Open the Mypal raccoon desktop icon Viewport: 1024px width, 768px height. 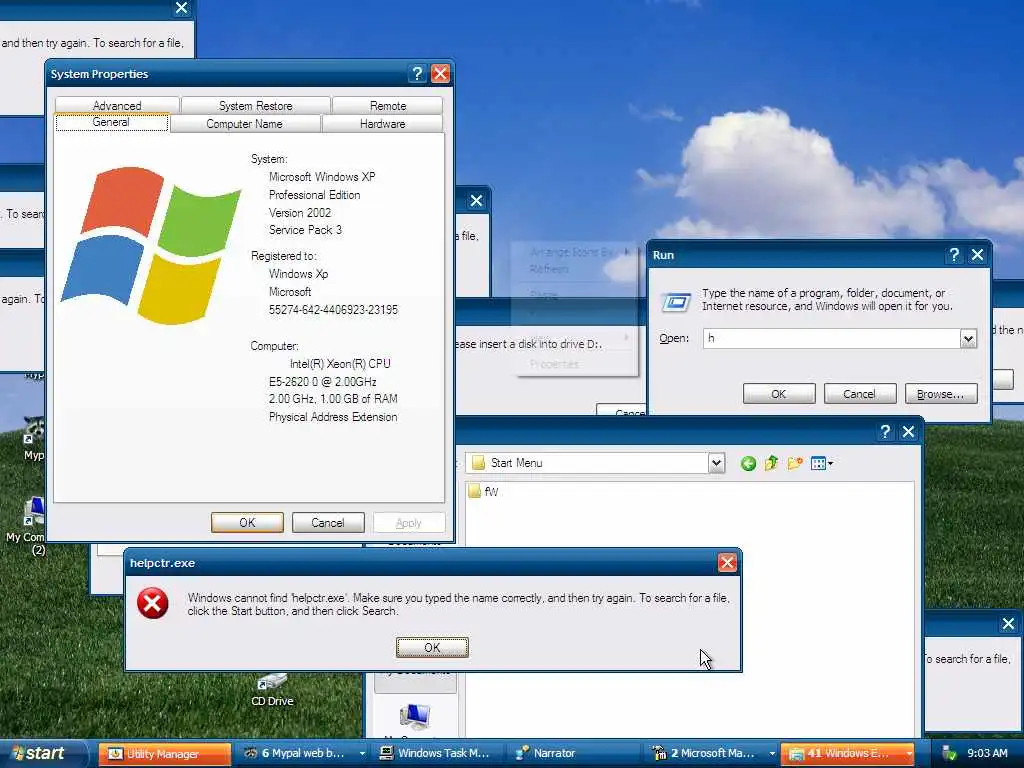pos(33,438)
